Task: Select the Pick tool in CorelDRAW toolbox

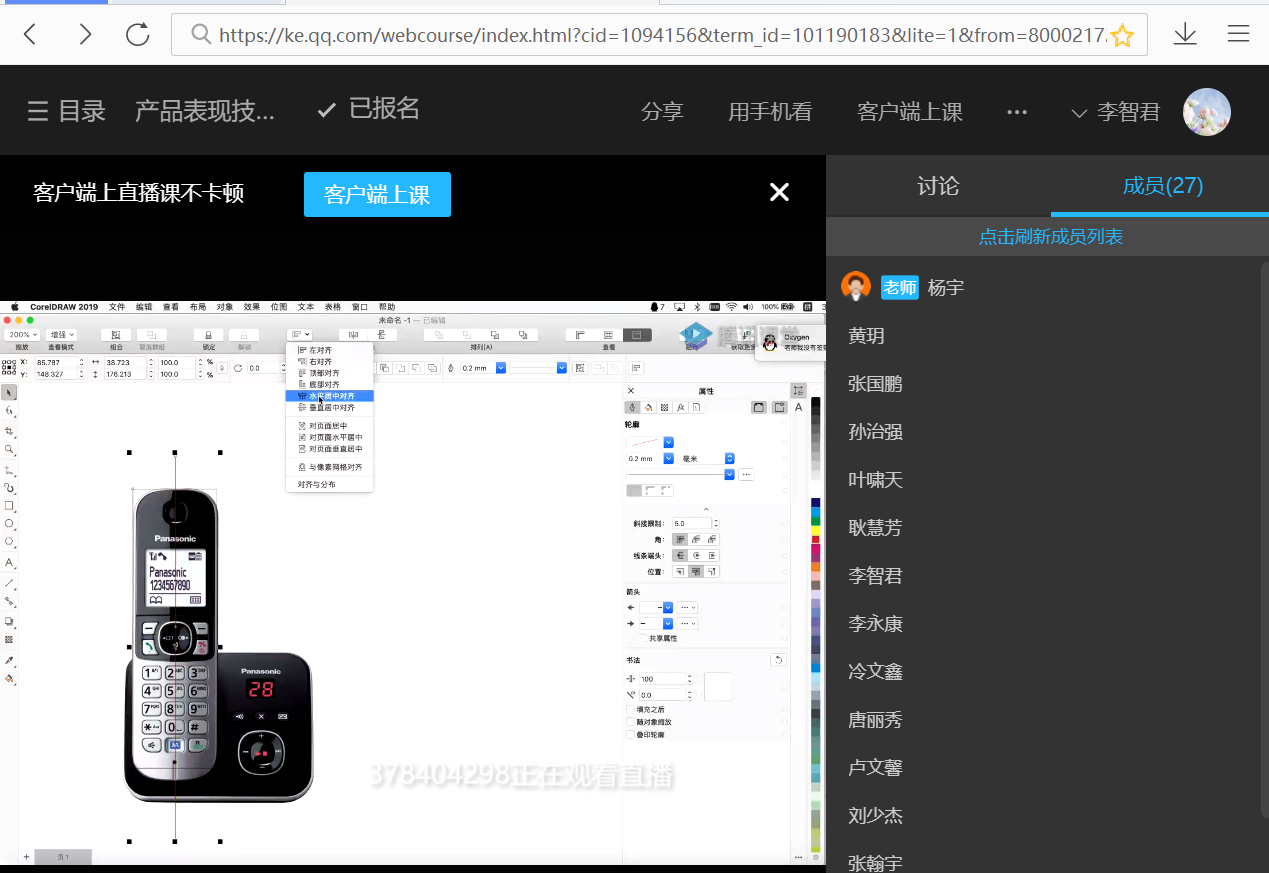Action: 9,391
